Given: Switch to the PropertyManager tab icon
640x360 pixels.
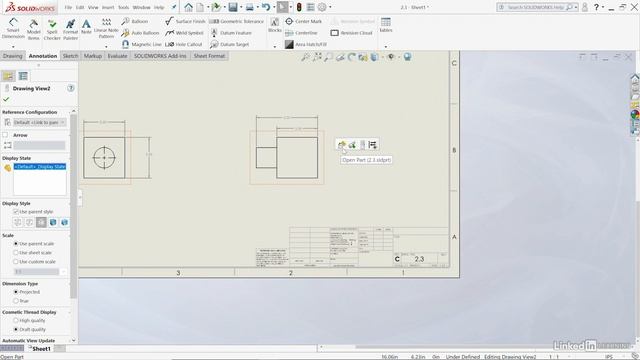Looking at the screenshot, I should 23,76.
